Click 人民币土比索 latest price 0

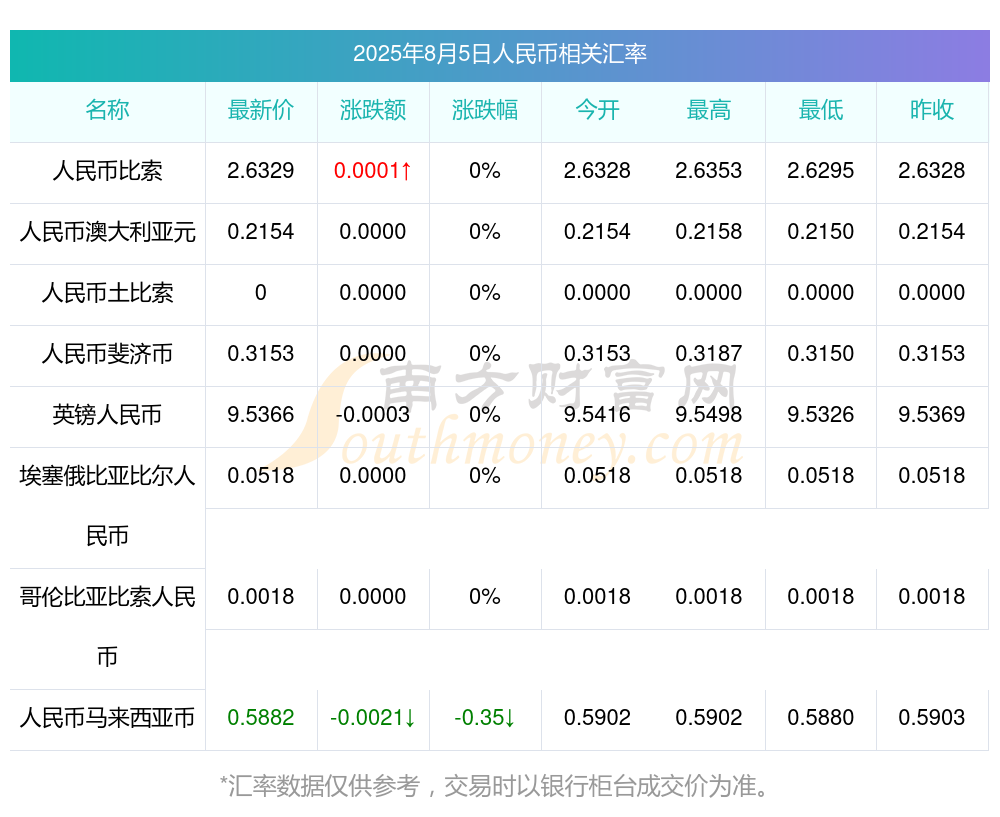261,292
